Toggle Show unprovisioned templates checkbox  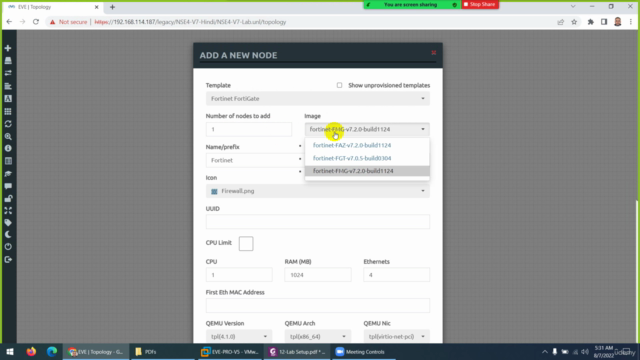pyautogui.click(x=339, y=85)
